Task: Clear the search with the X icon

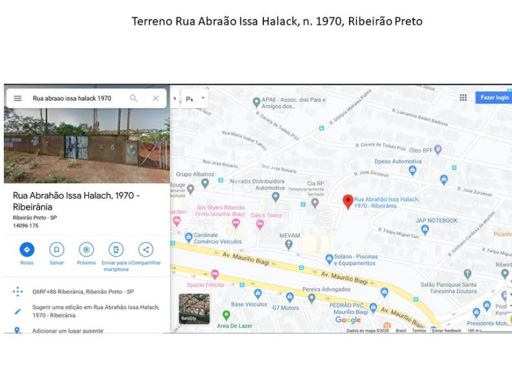Action: click(x=156, y=98)
